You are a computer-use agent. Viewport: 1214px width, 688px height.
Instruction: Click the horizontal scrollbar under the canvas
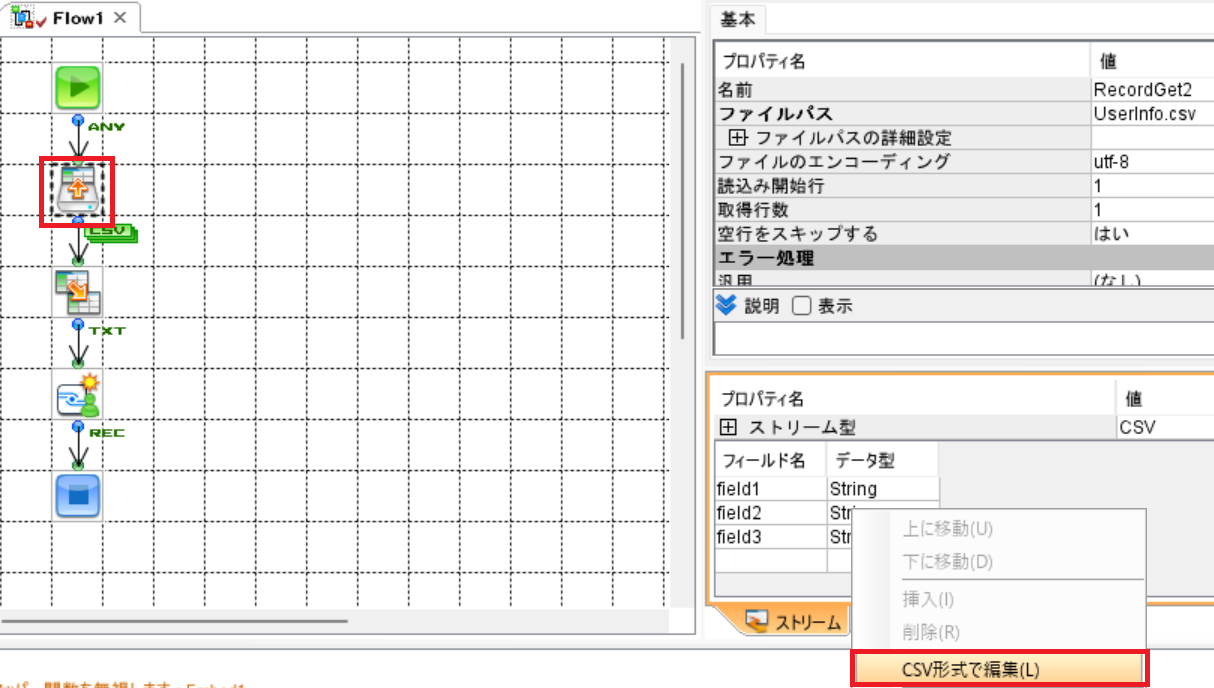tap(175, 621)
